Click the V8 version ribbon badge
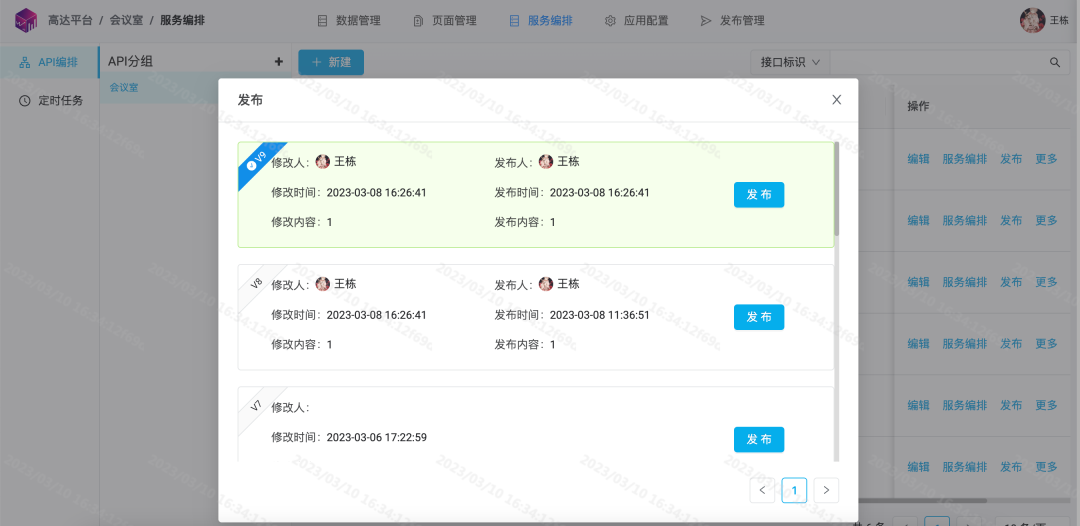 [257, 283]
